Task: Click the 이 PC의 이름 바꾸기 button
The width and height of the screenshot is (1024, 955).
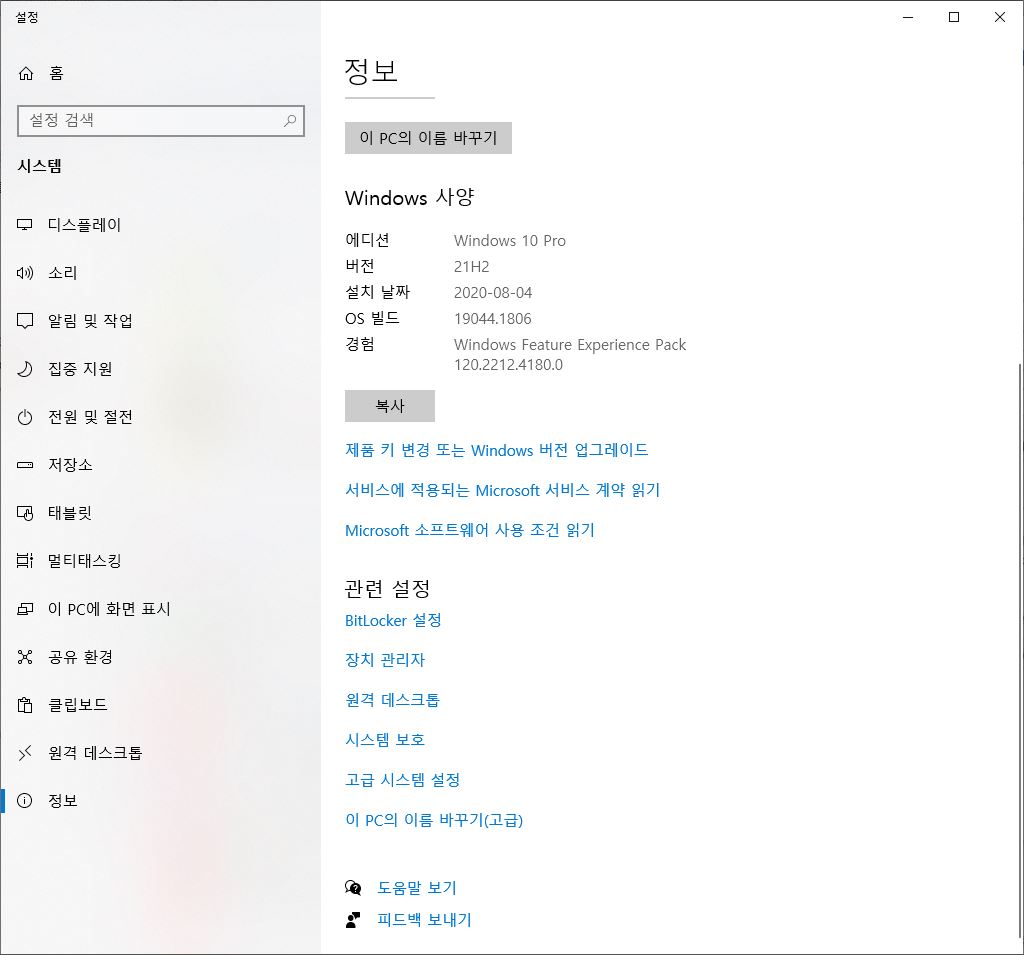Action: (428, 138)
